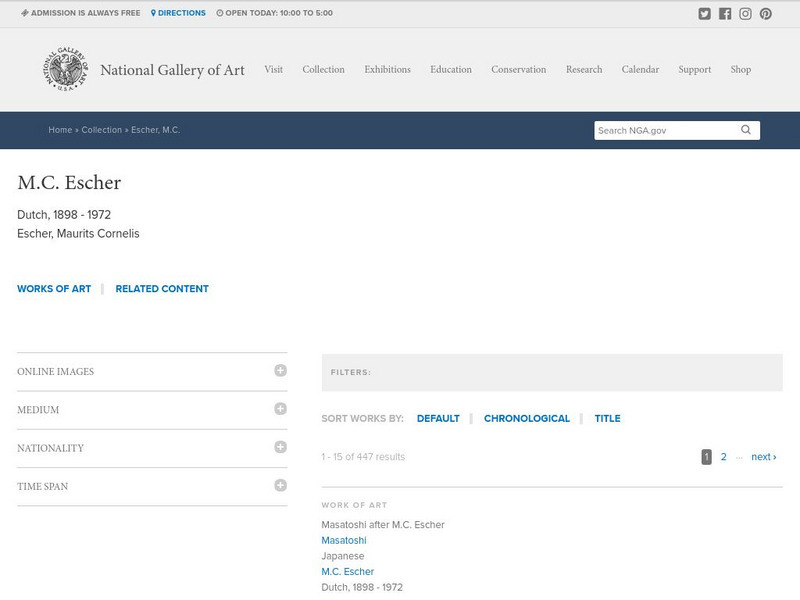800x600 pixels.
Task: Click 'Masatoshi after M.C. Escher' title text
Action: pyautogui.click(x=383, y=524)
